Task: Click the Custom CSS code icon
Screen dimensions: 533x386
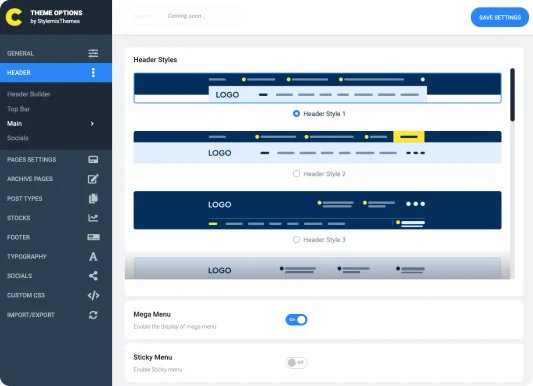Action: 93,295
